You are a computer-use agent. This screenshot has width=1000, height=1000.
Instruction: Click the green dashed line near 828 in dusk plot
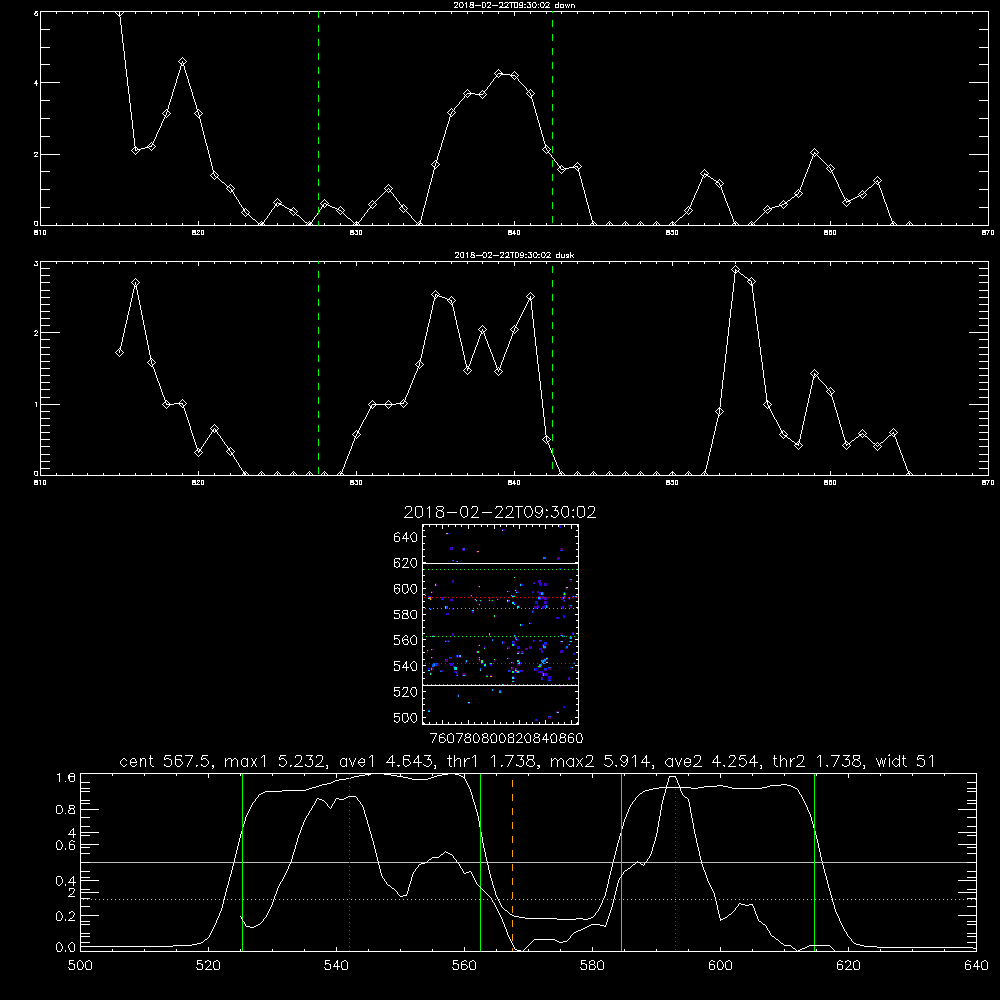point(318,369)
